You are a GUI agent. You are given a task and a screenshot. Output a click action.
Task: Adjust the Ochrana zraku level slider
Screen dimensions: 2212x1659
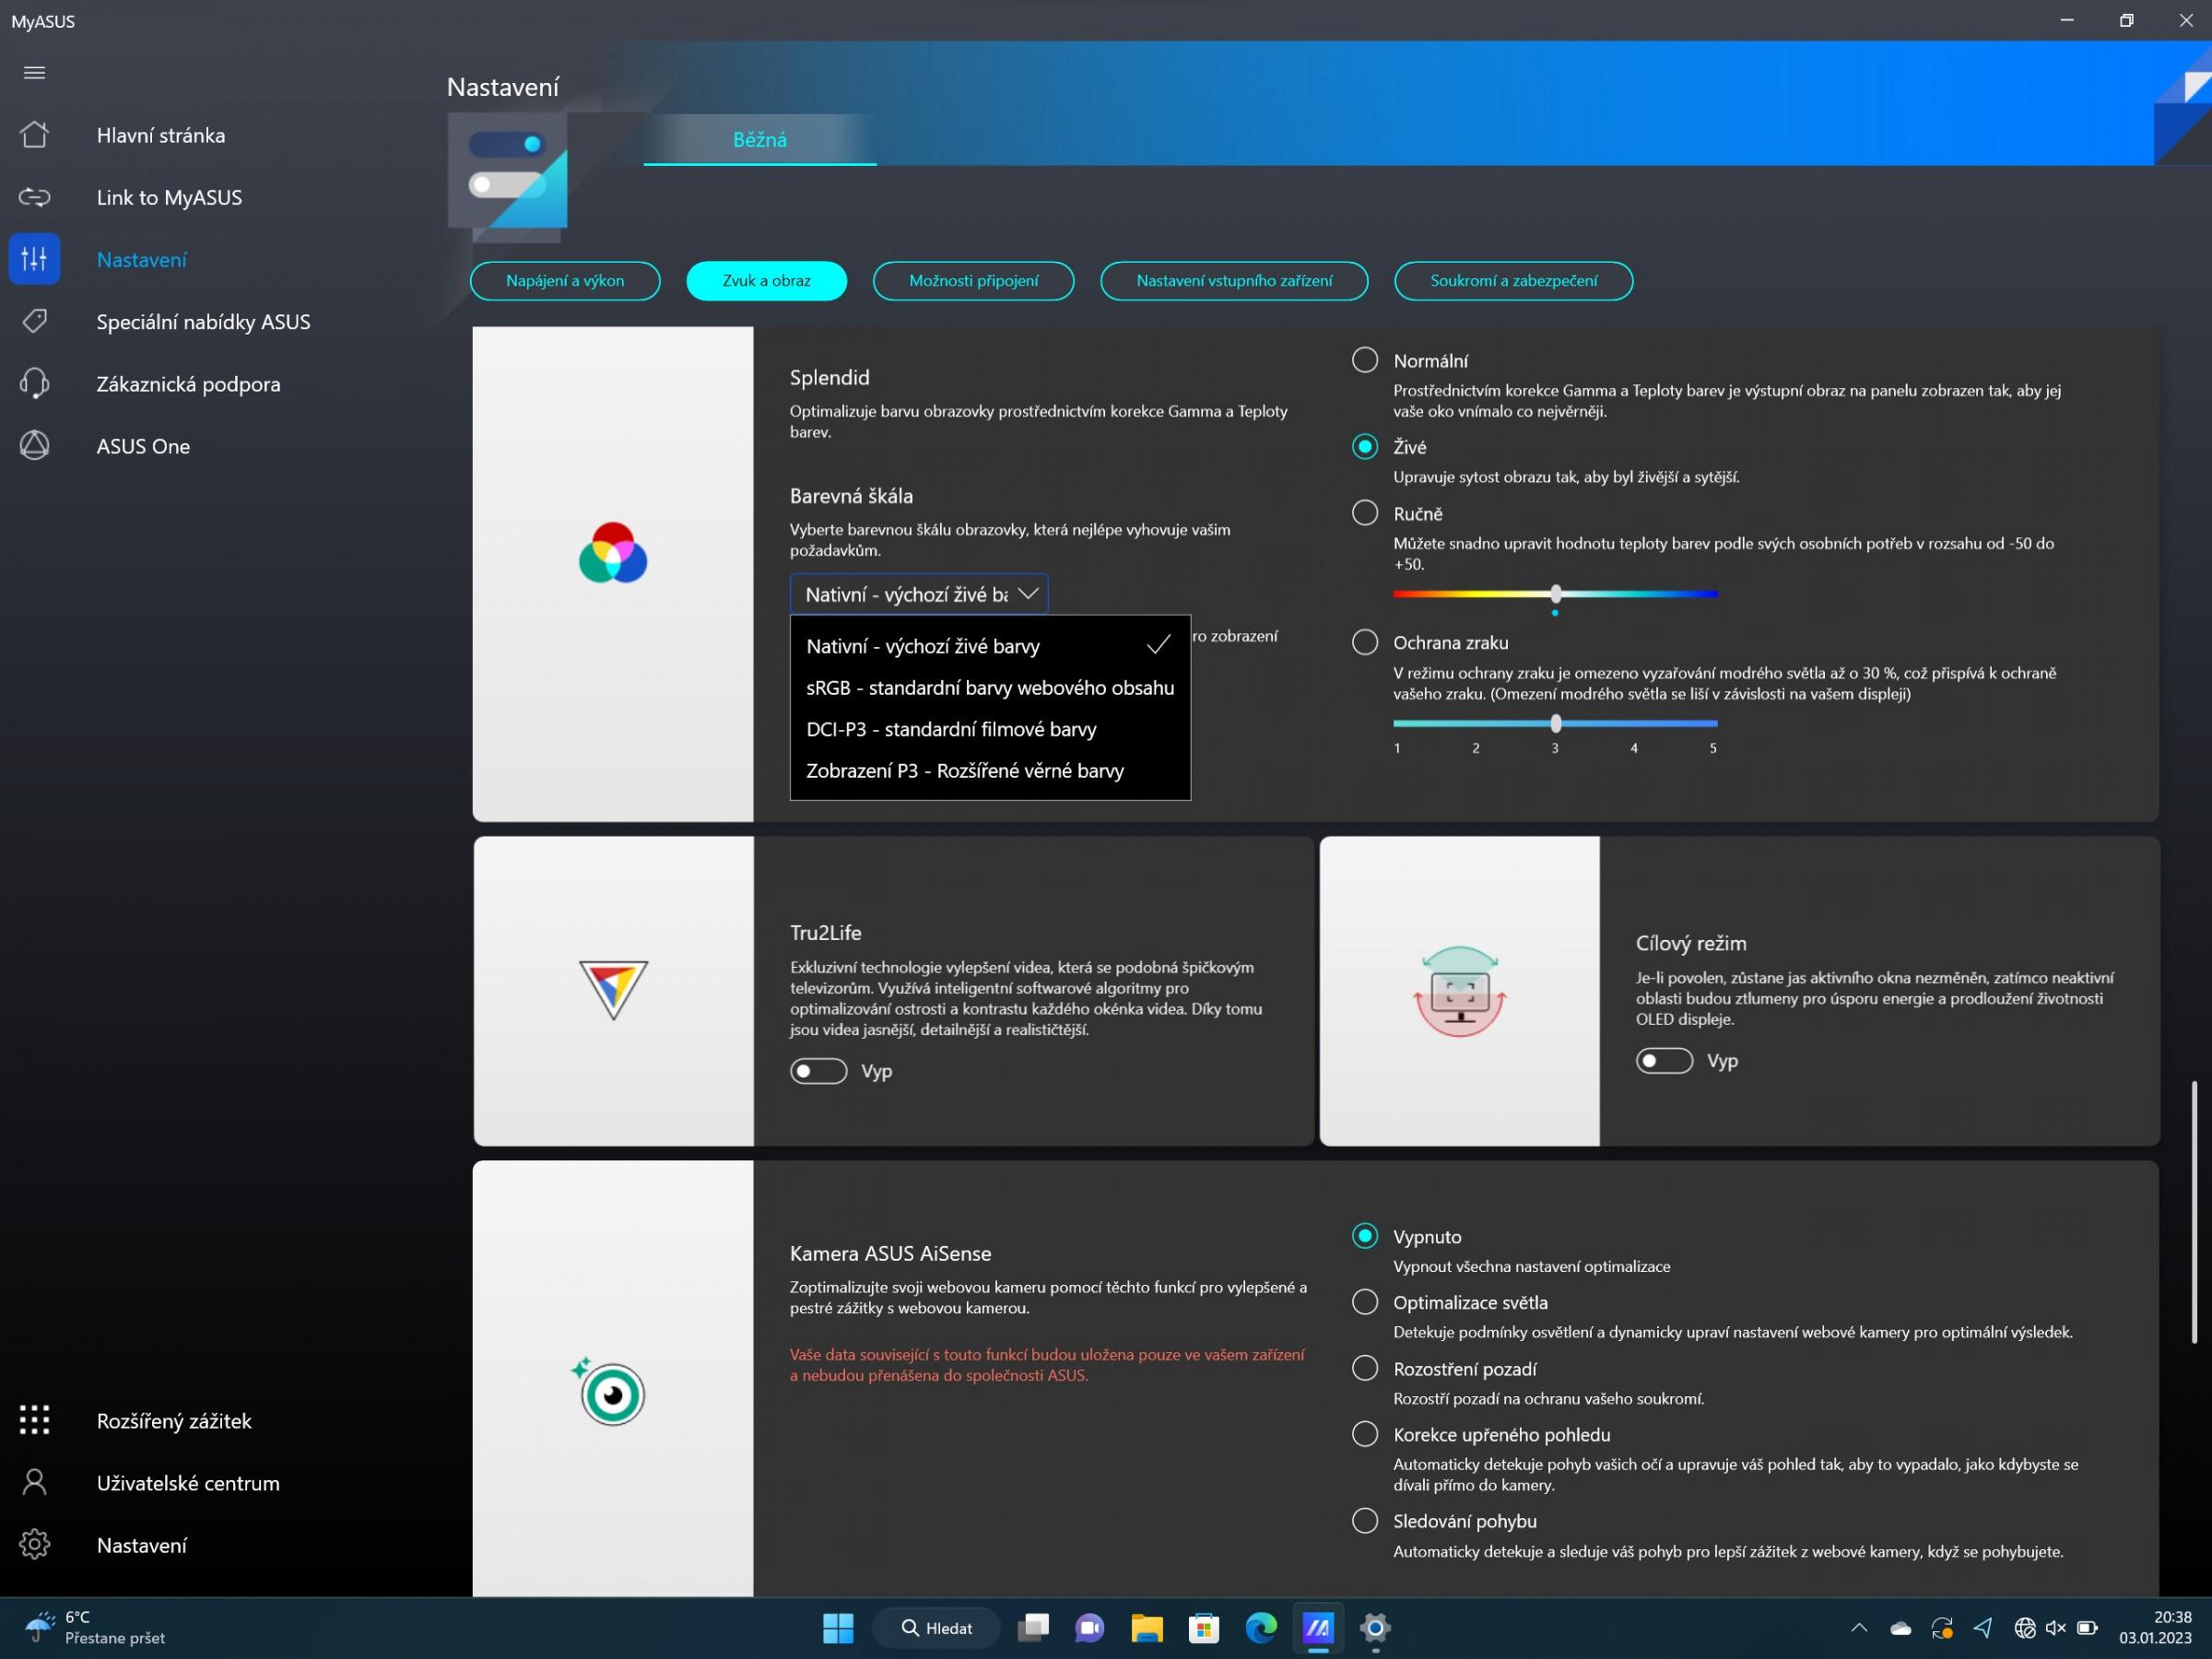pyautogui.click(x=1555, y=723)
